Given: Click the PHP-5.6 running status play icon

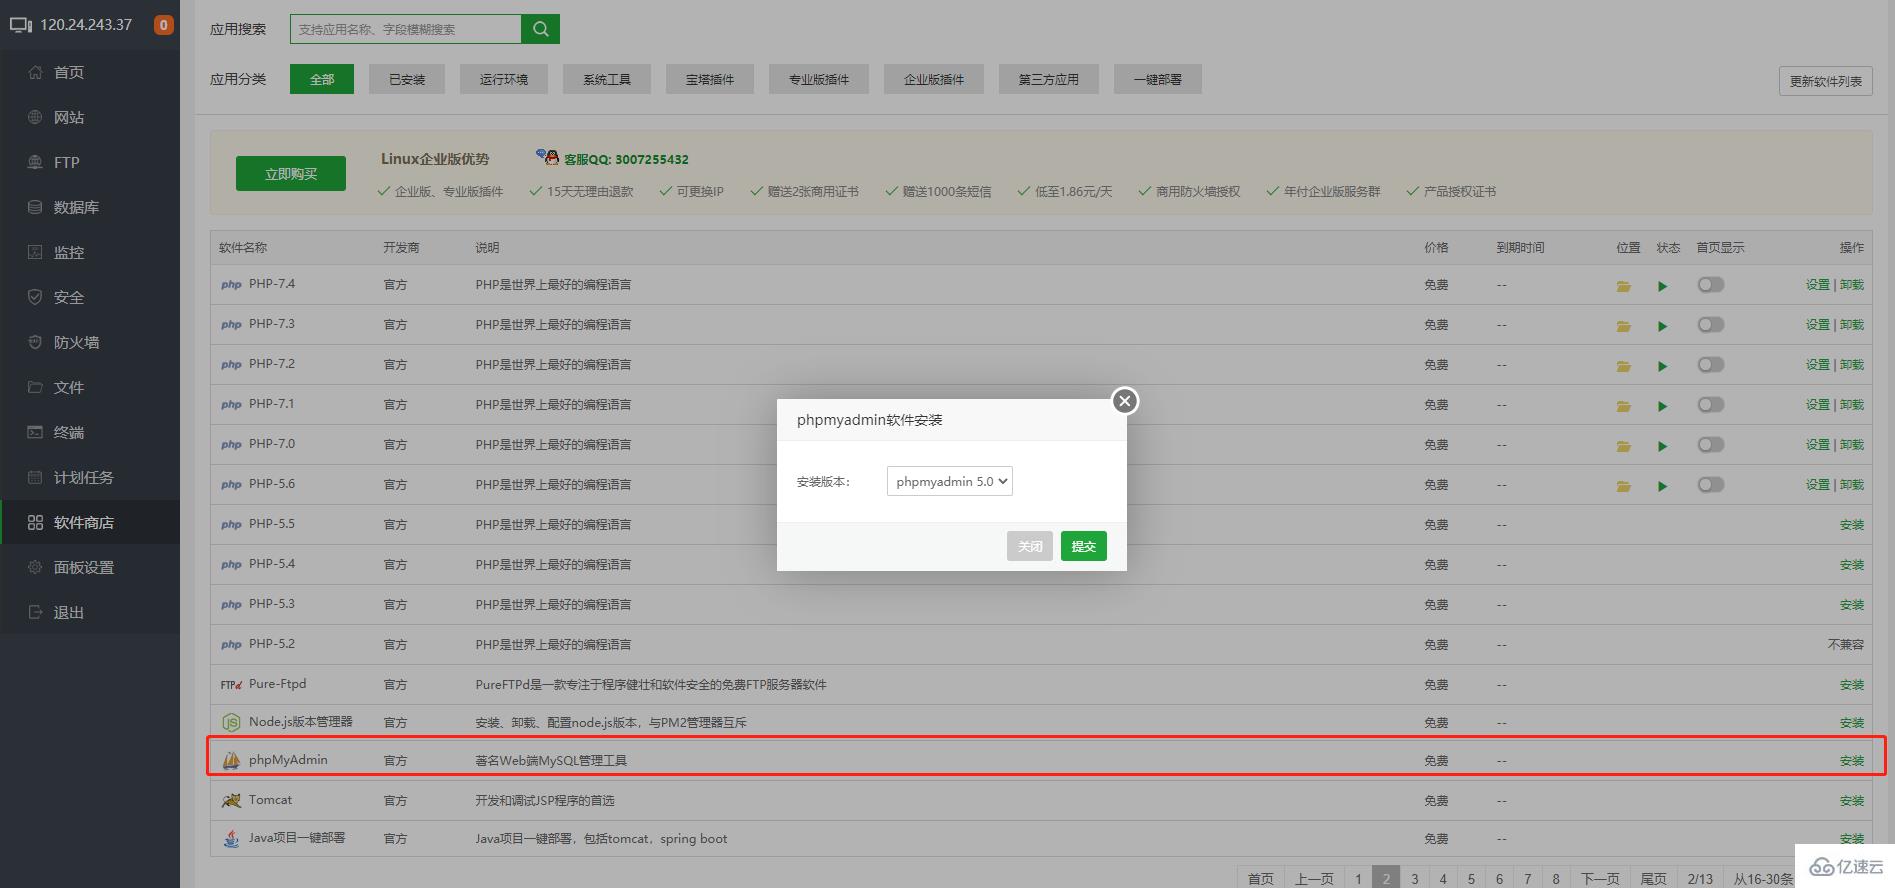Looking at the screenshot, I should [x=1662, y=486].
